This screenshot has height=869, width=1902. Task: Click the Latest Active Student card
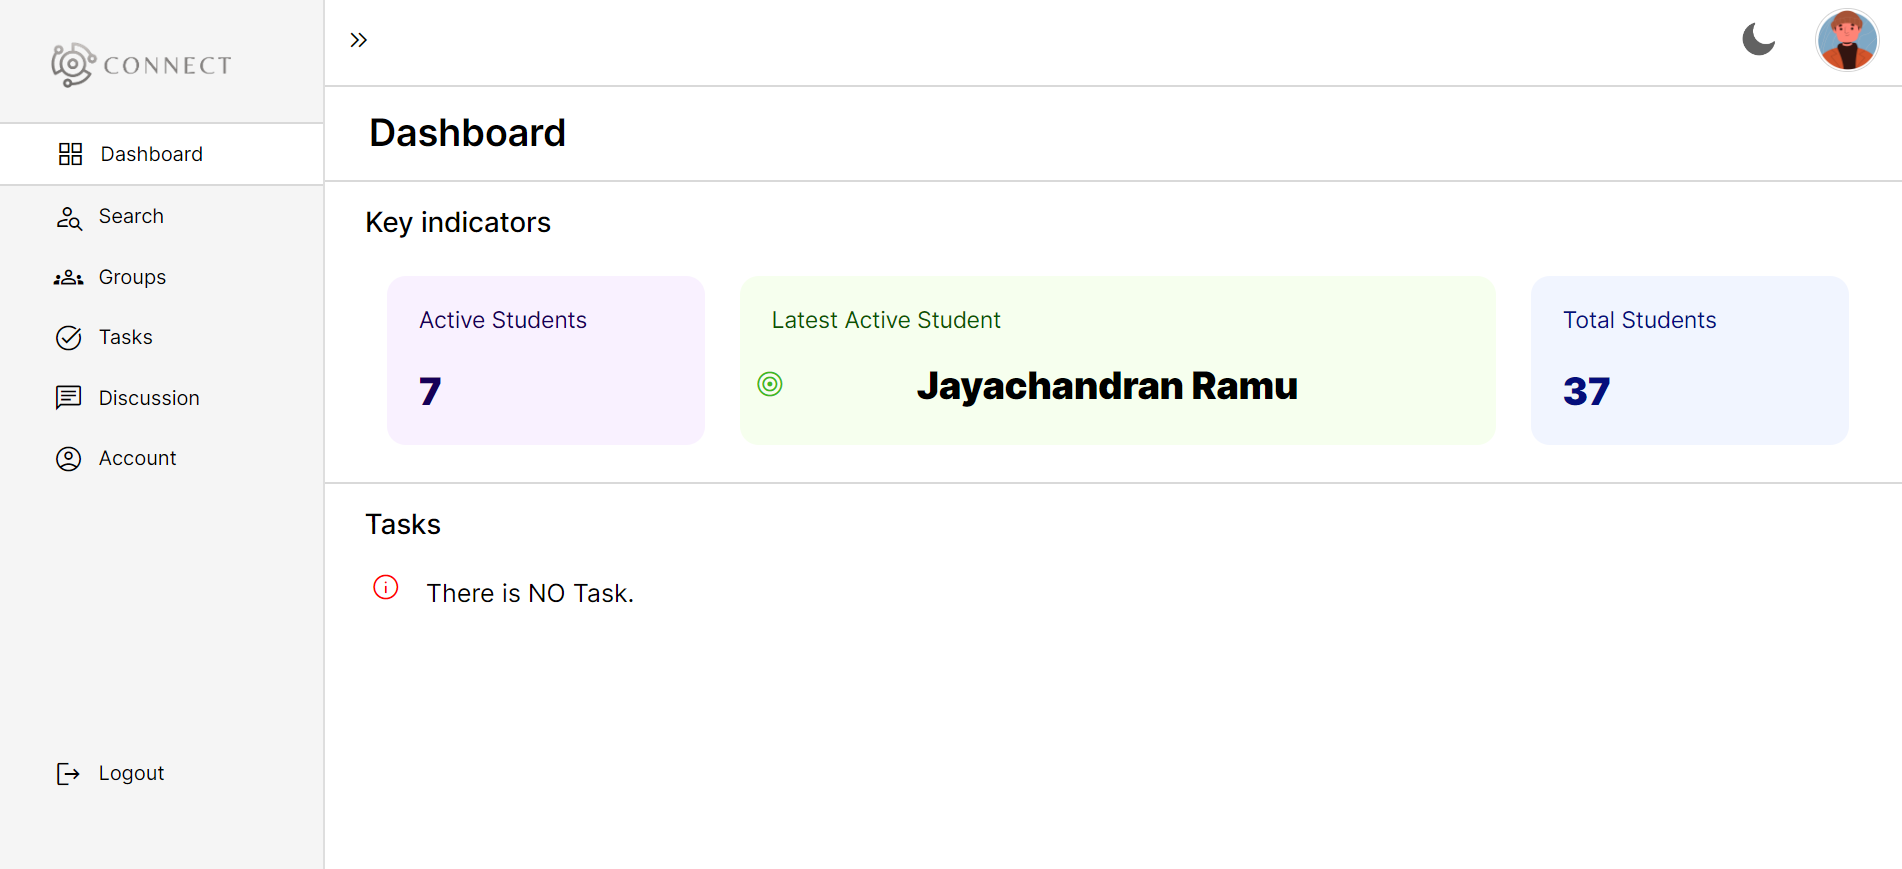(x=1117, y=360)
